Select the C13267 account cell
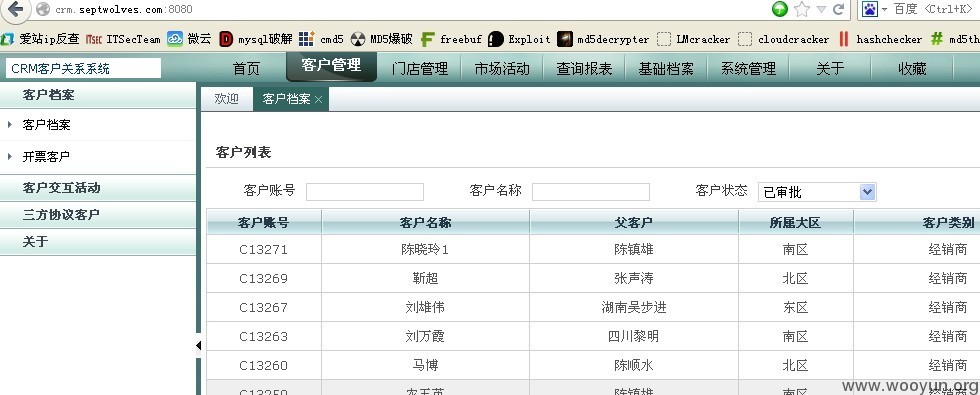Viewport: 980px width, 395px height. point(264,307)
